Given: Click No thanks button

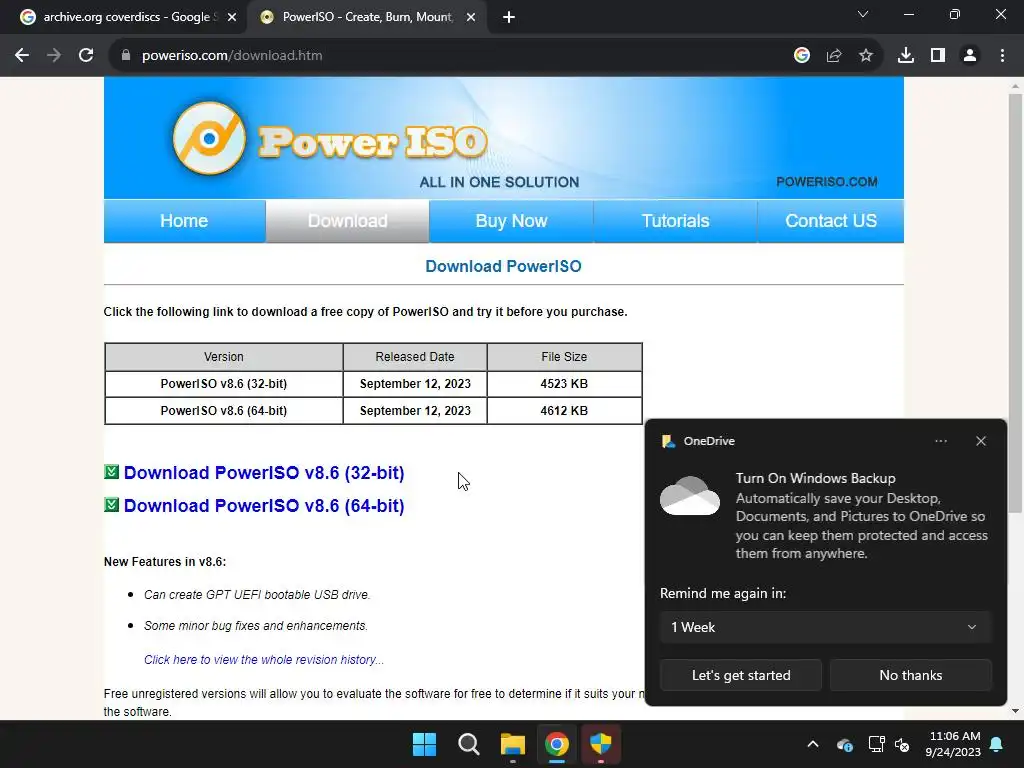Looking at the screenshot, I should click(x=910, y=675).
